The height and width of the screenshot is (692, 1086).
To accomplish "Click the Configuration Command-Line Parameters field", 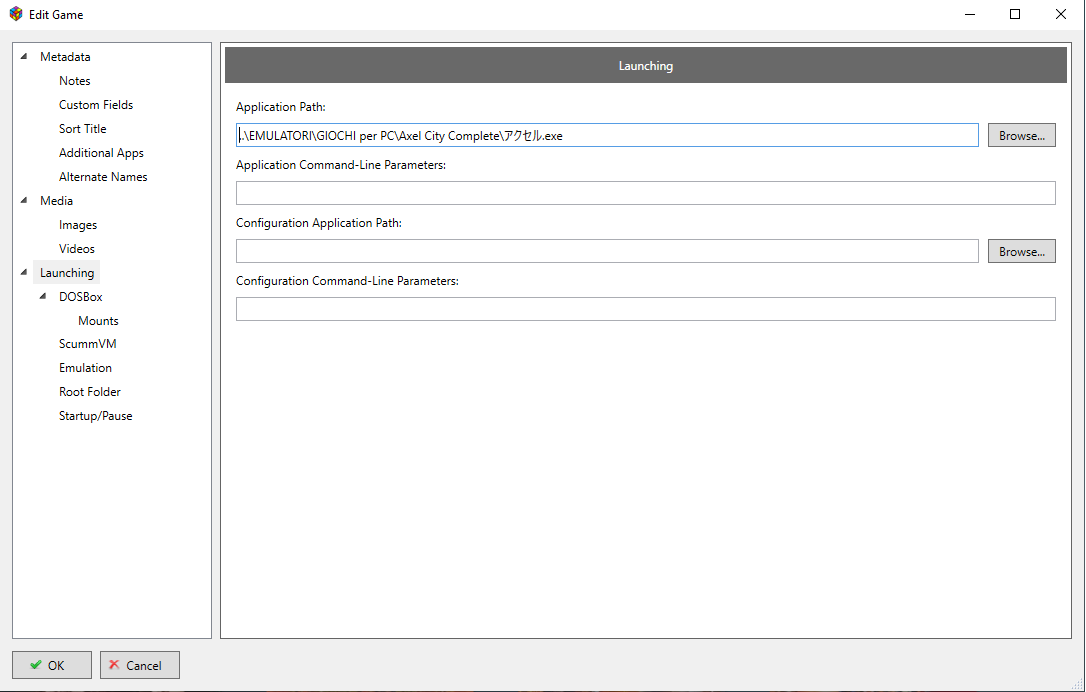I will pos(646,309).
